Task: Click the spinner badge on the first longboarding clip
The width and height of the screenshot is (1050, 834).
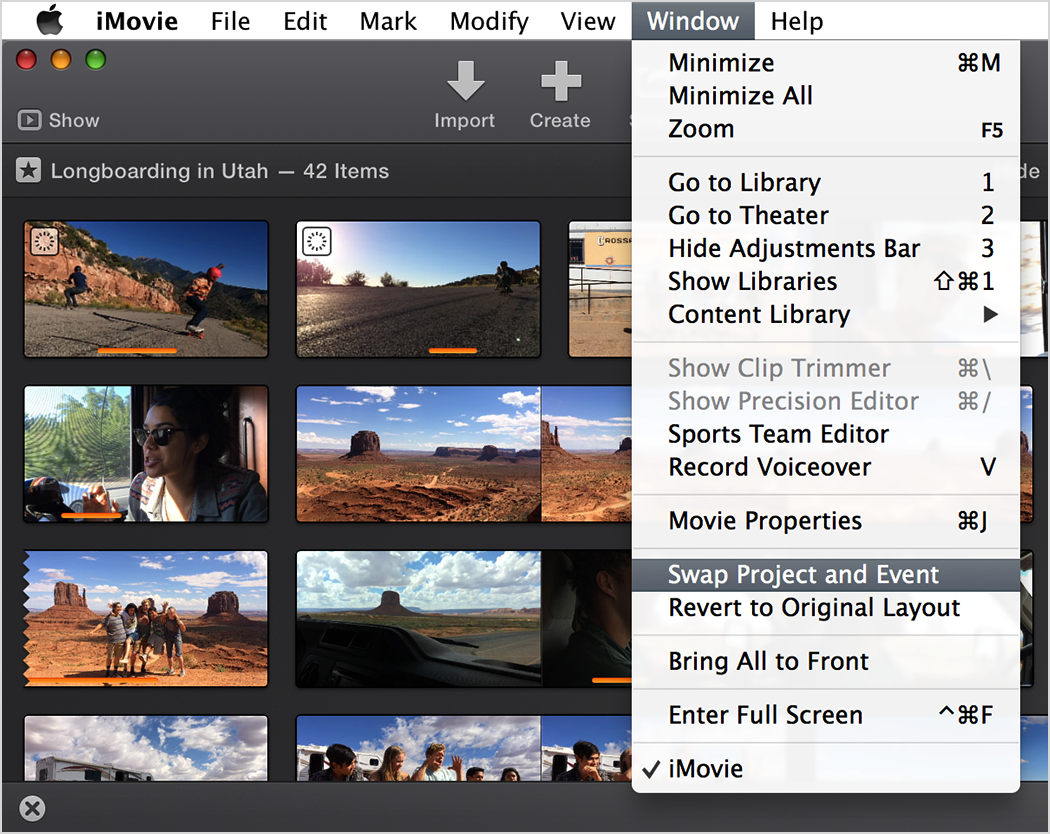Action: (44, 241)
